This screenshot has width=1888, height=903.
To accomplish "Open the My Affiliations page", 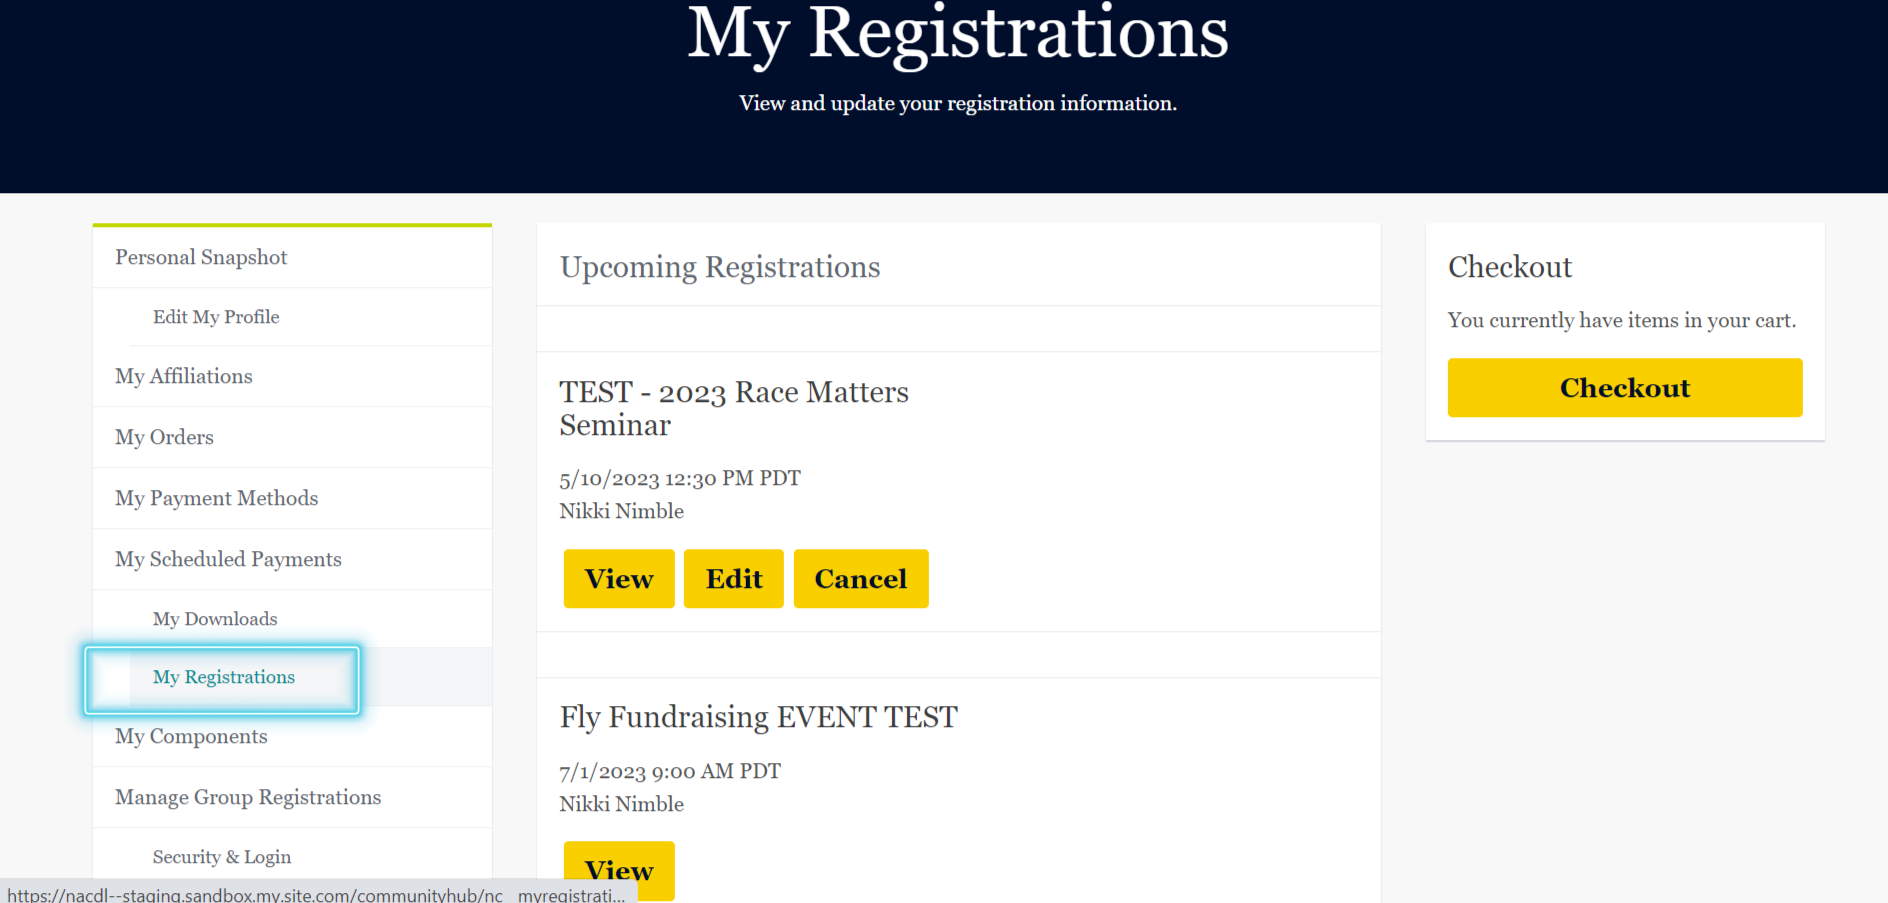I will pyautogui.click(x=184, y=376).
